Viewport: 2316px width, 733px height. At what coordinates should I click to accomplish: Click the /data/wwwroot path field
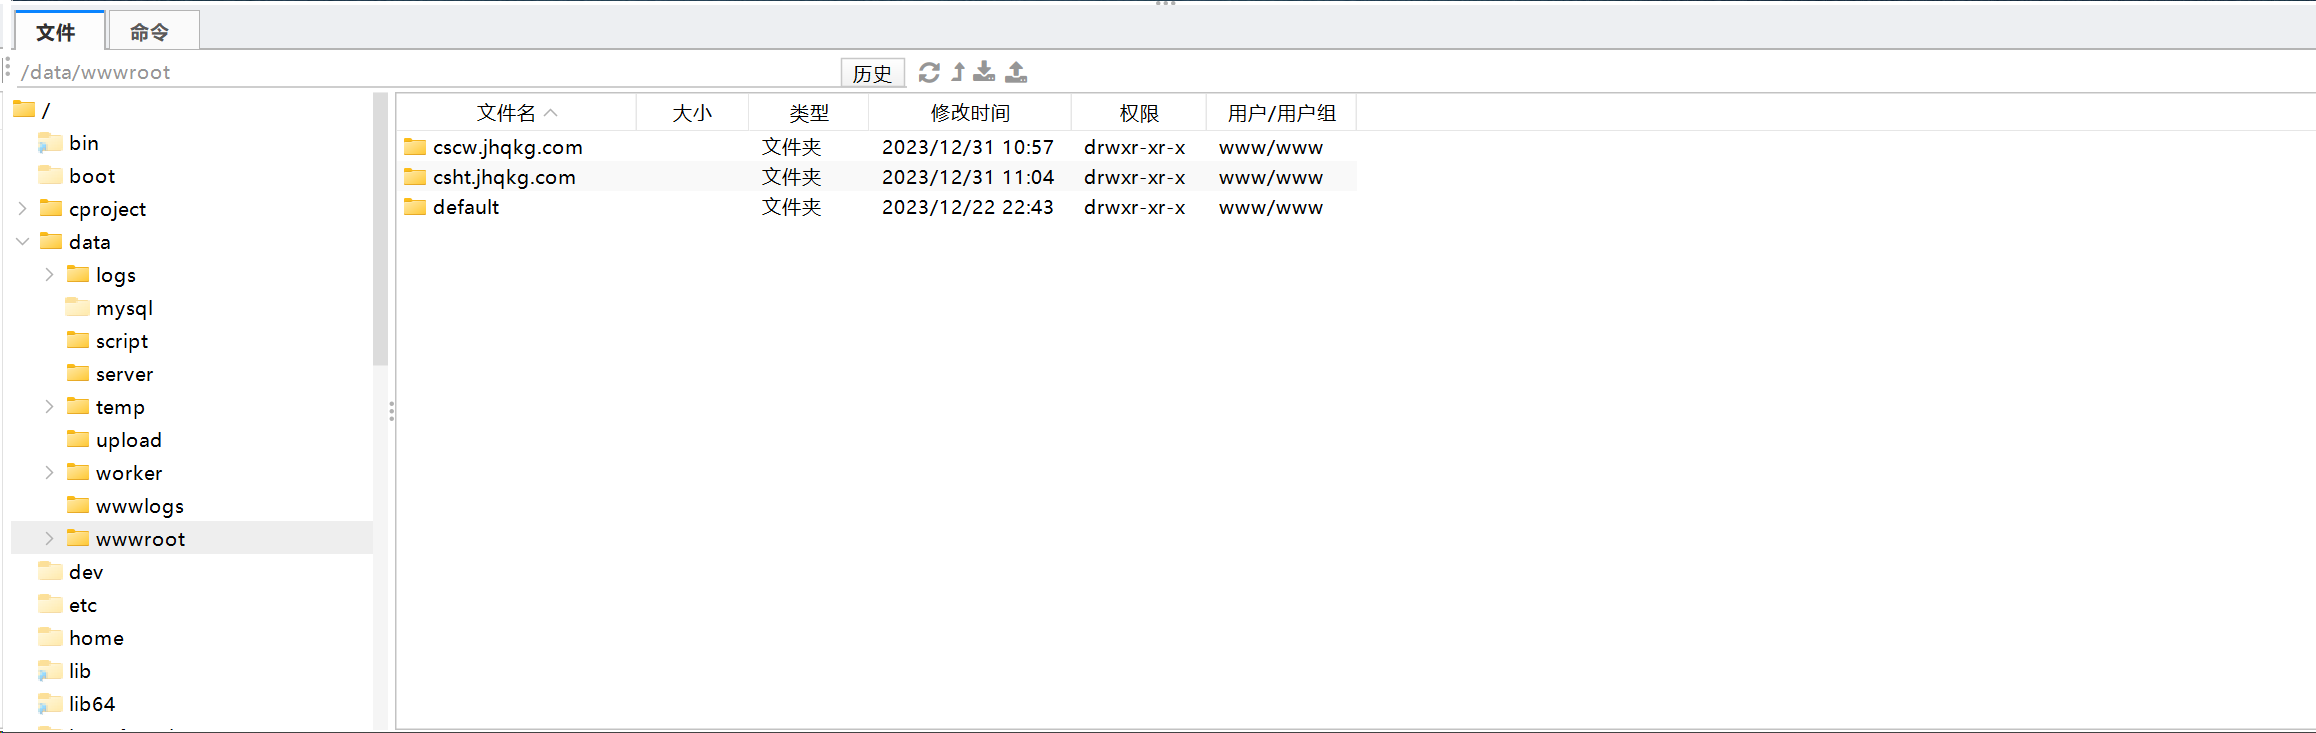point(428,72)
